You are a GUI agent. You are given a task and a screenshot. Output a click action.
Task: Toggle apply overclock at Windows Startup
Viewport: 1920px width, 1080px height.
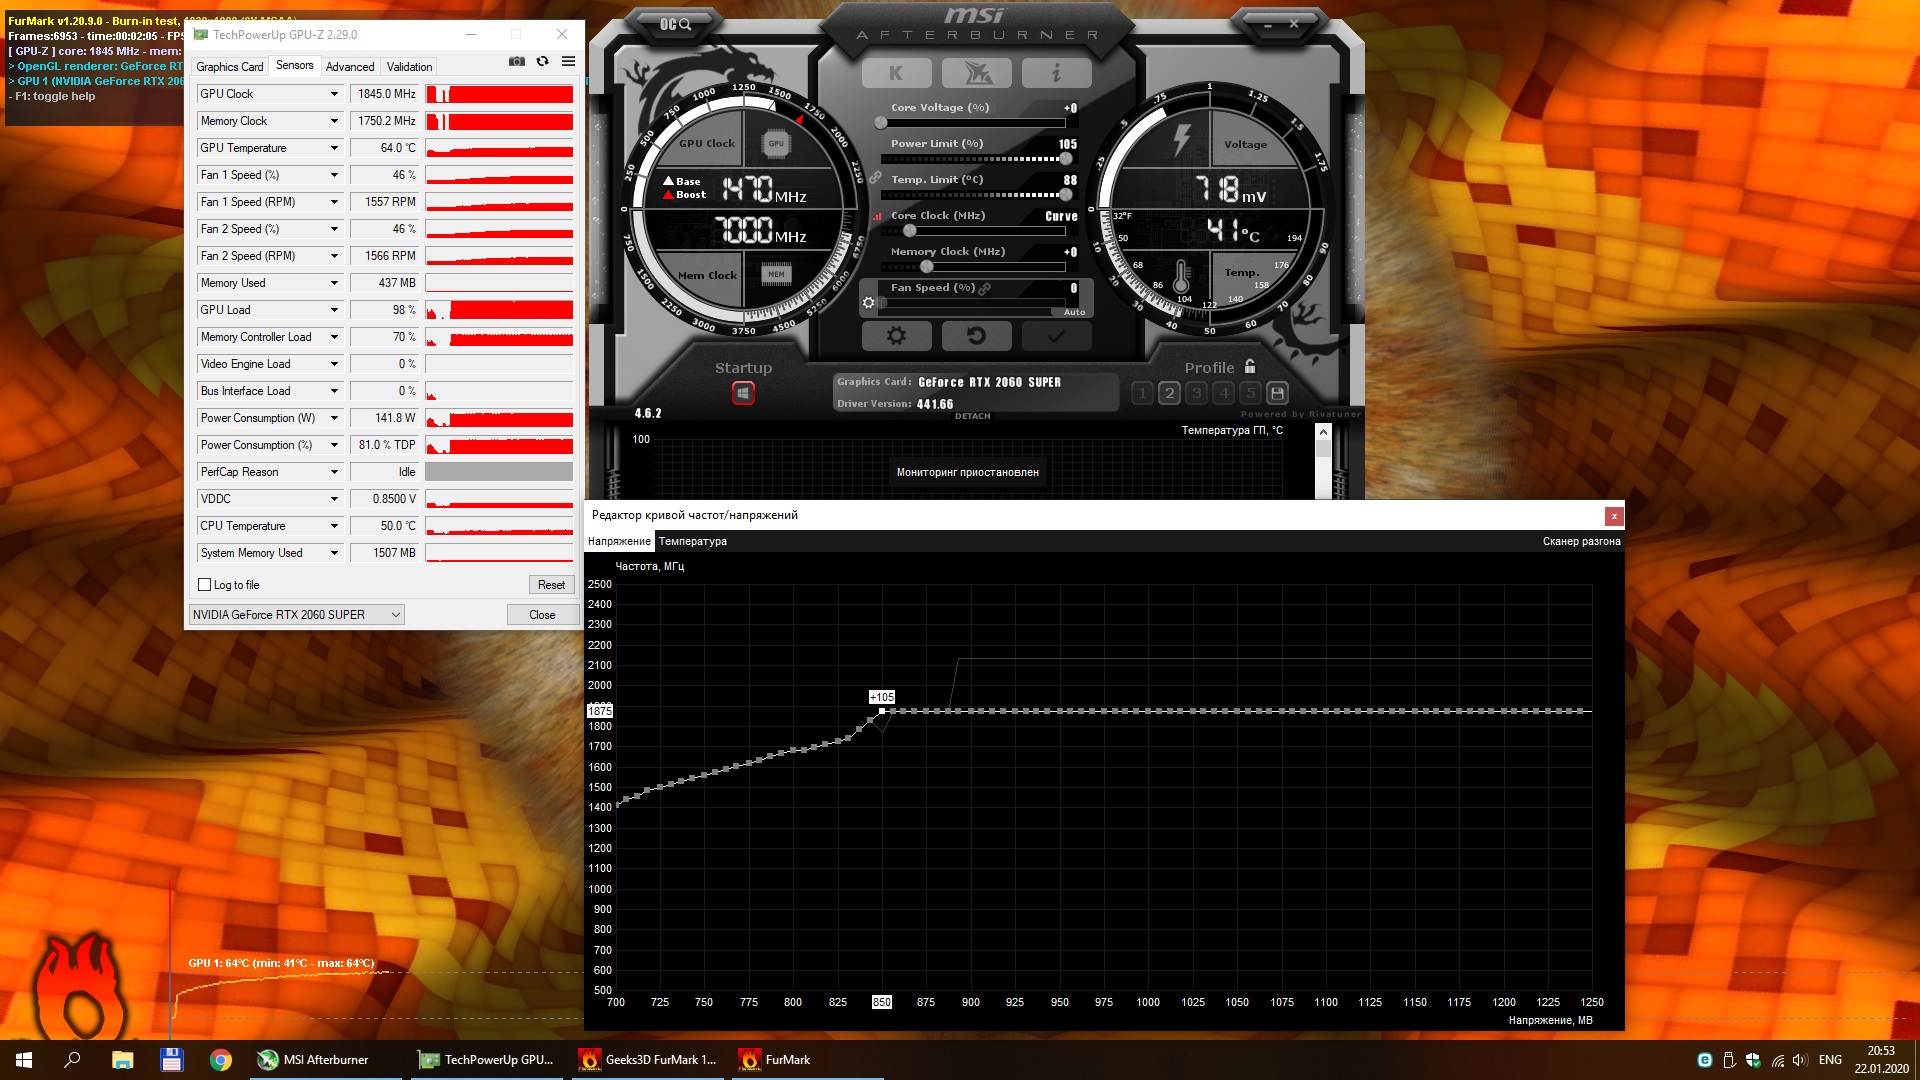[x=743, y=393]
